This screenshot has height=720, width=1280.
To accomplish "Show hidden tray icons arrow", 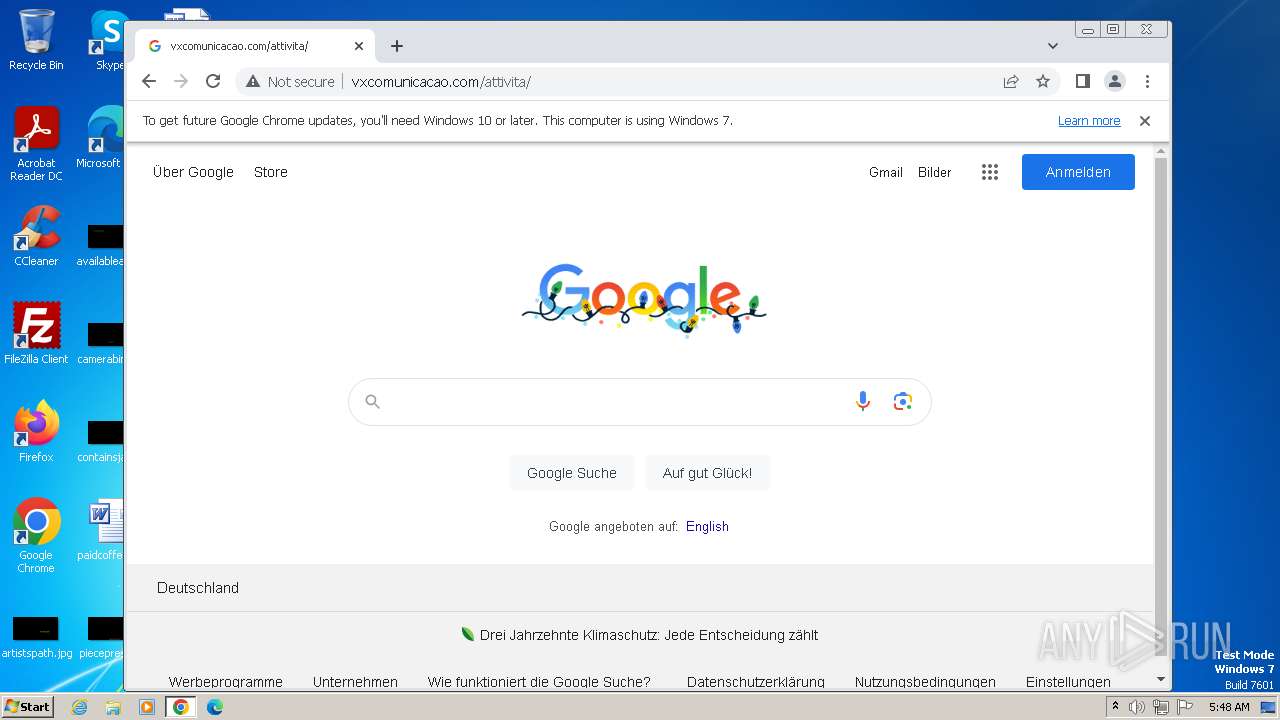I will [1115, 707].
